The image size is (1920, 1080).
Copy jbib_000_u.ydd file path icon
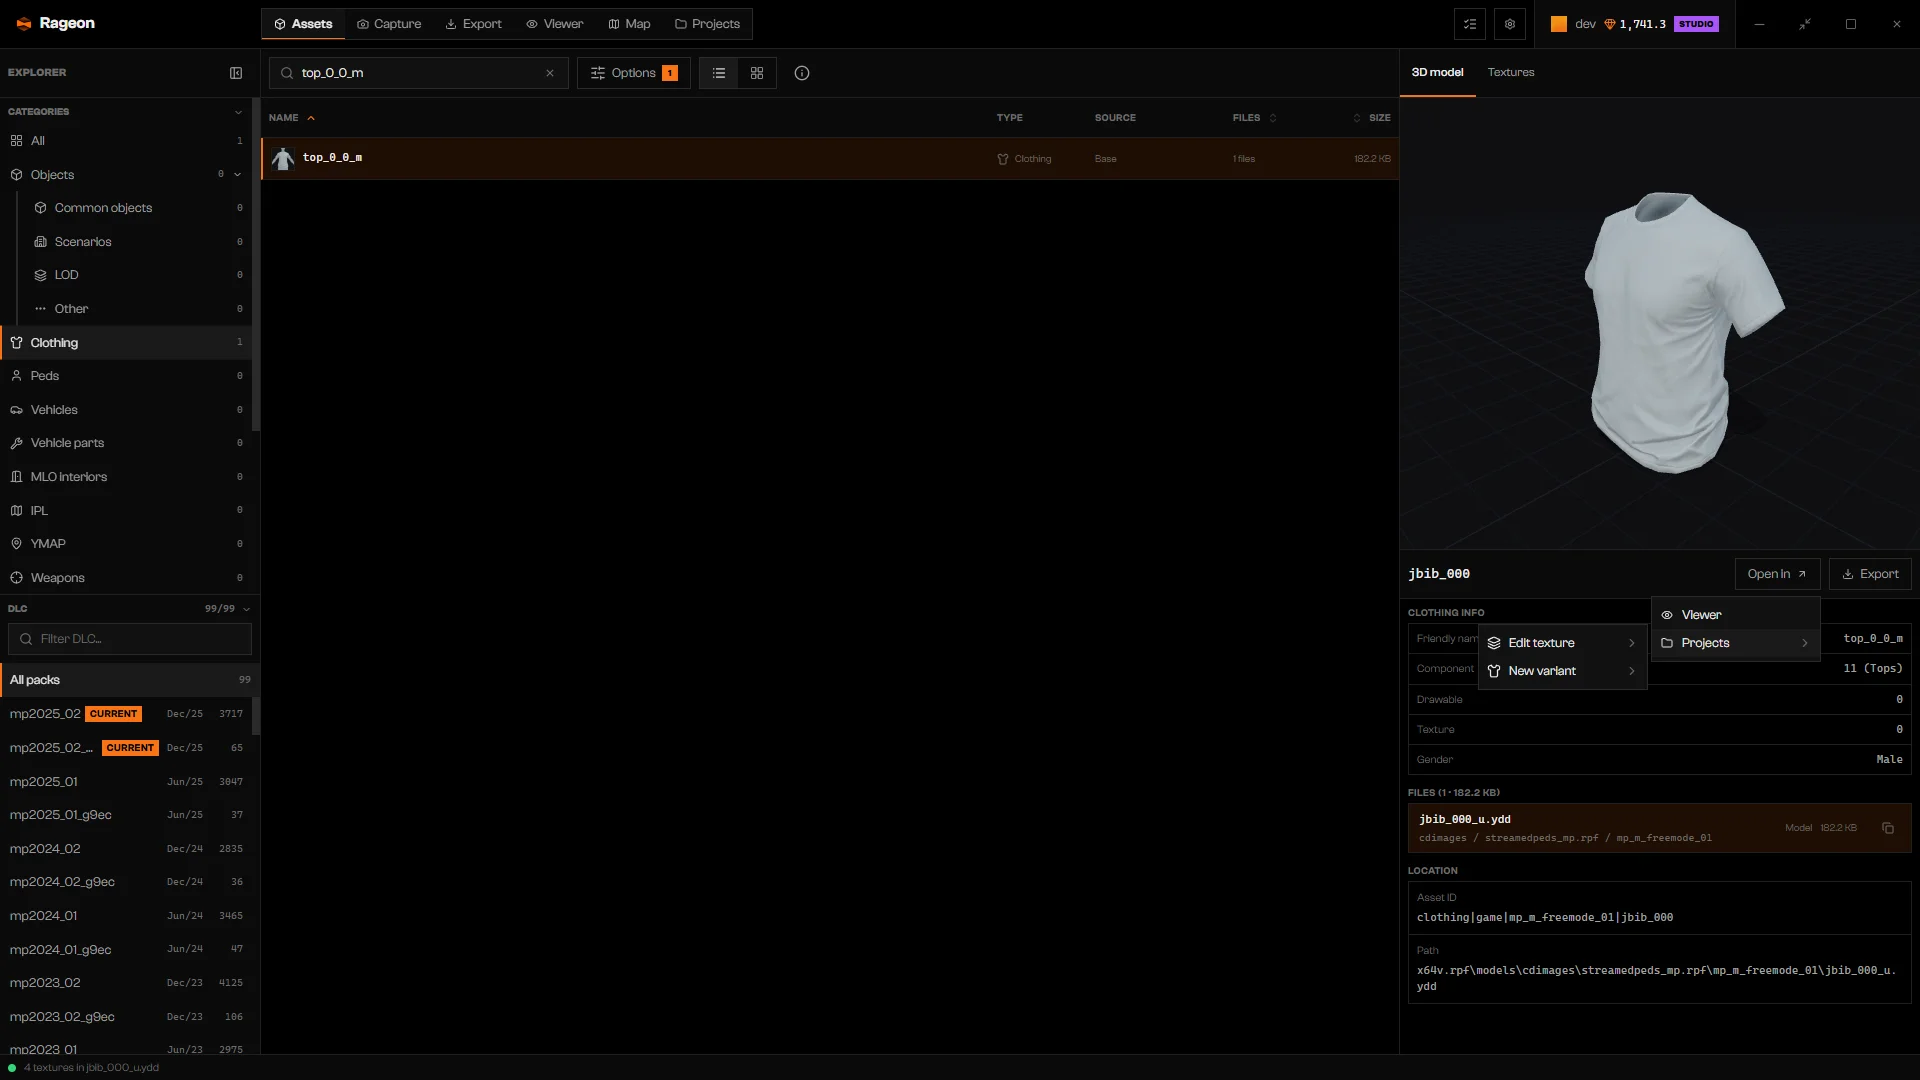click(x=1888, y=828)
